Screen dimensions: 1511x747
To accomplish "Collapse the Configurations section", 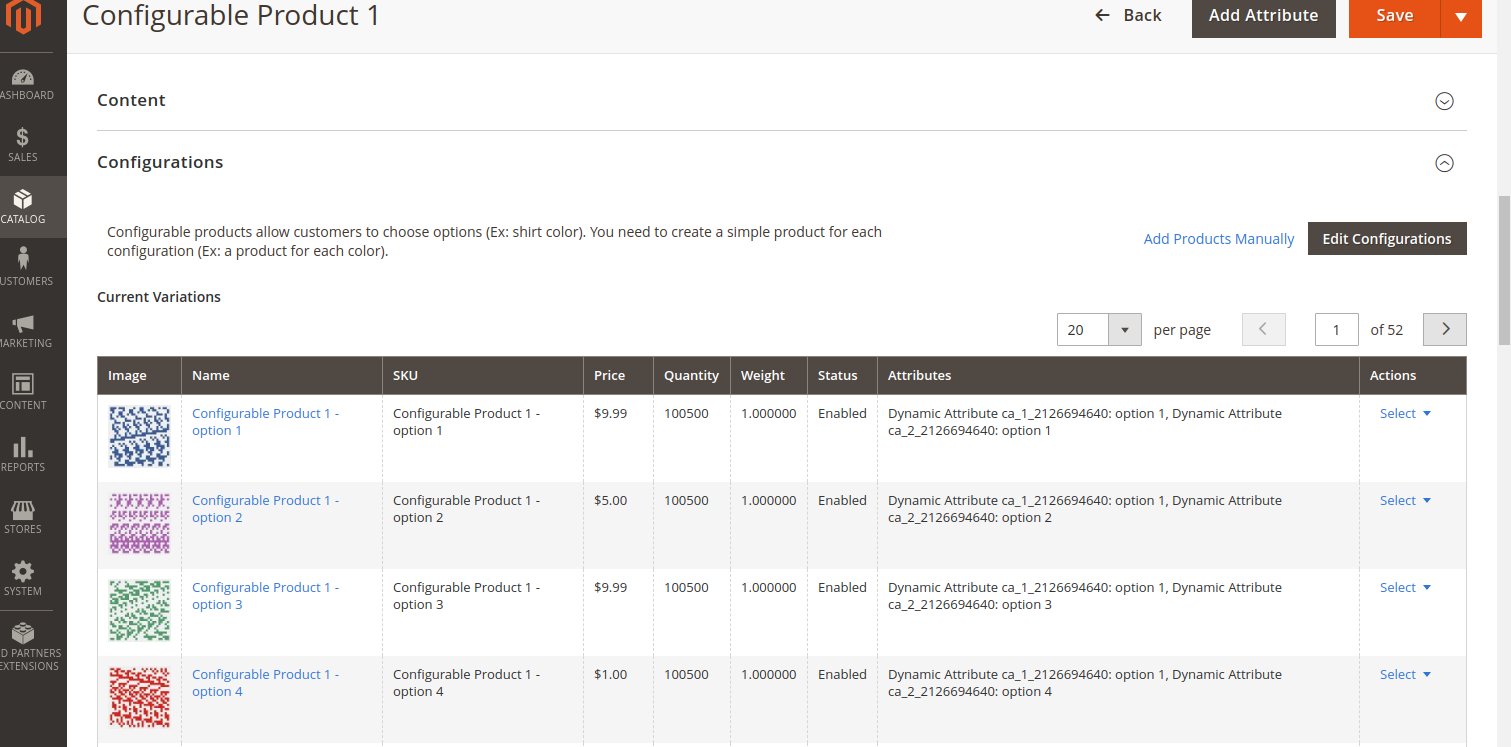I will point(1444,162).
